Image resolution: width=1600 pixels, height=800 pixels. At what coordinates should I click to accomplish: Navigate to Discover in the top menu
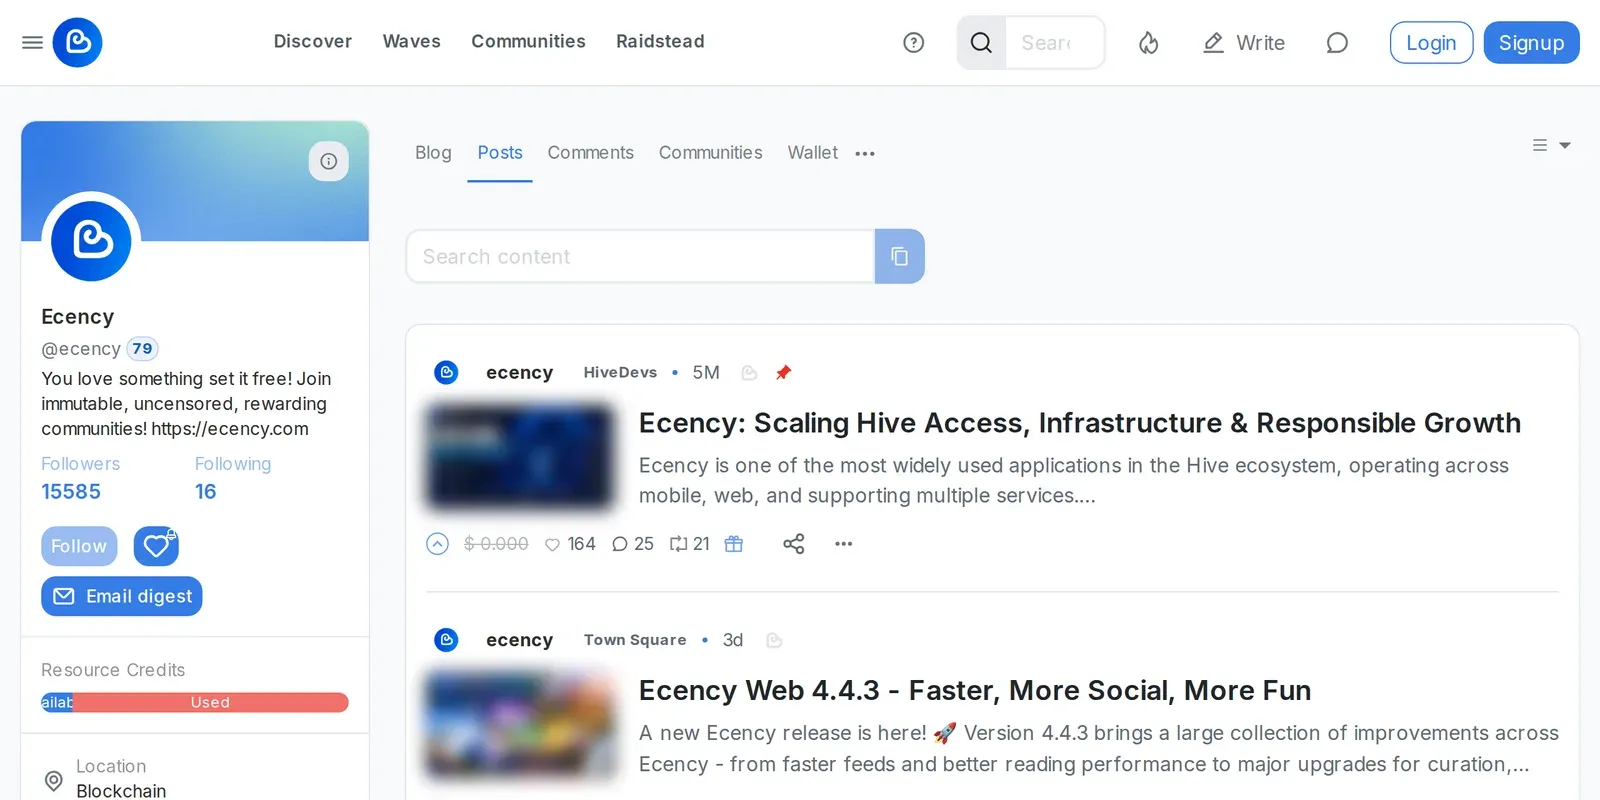[313, 42]
